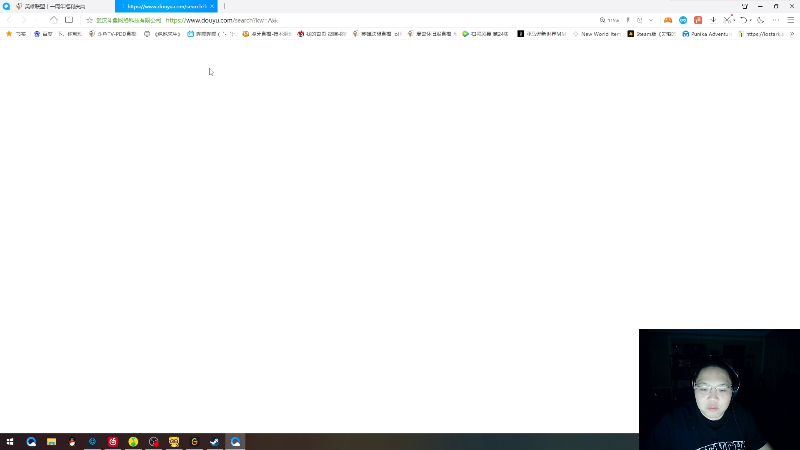The image size is (800, 450).
Task: Open the orange-icon bookmark
Action: (x=267, y=34)
